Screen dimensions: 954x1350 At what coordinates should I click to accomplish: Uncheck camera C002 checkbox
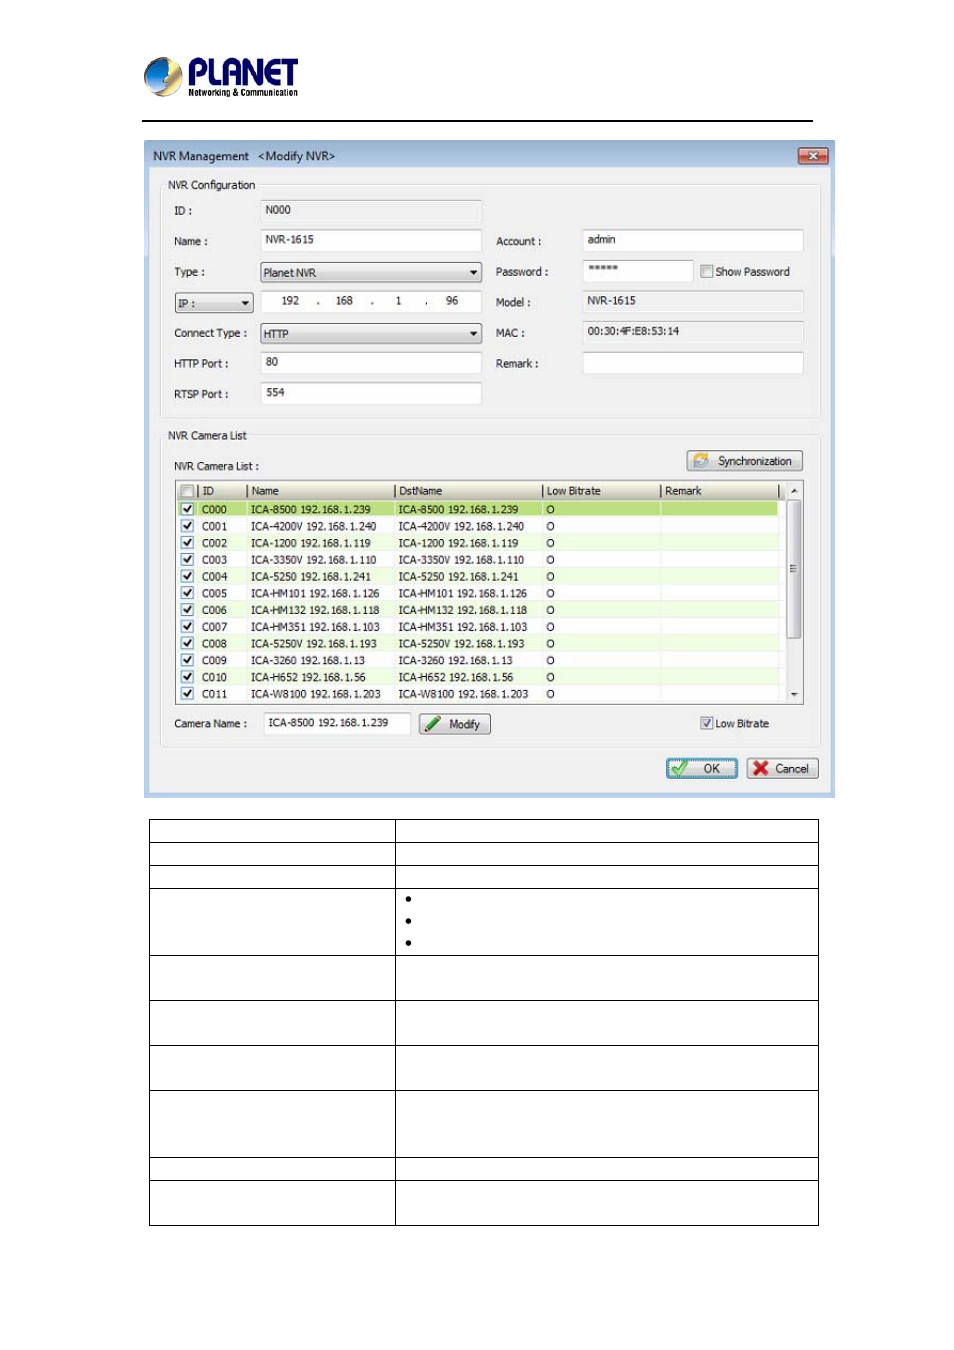187,543
